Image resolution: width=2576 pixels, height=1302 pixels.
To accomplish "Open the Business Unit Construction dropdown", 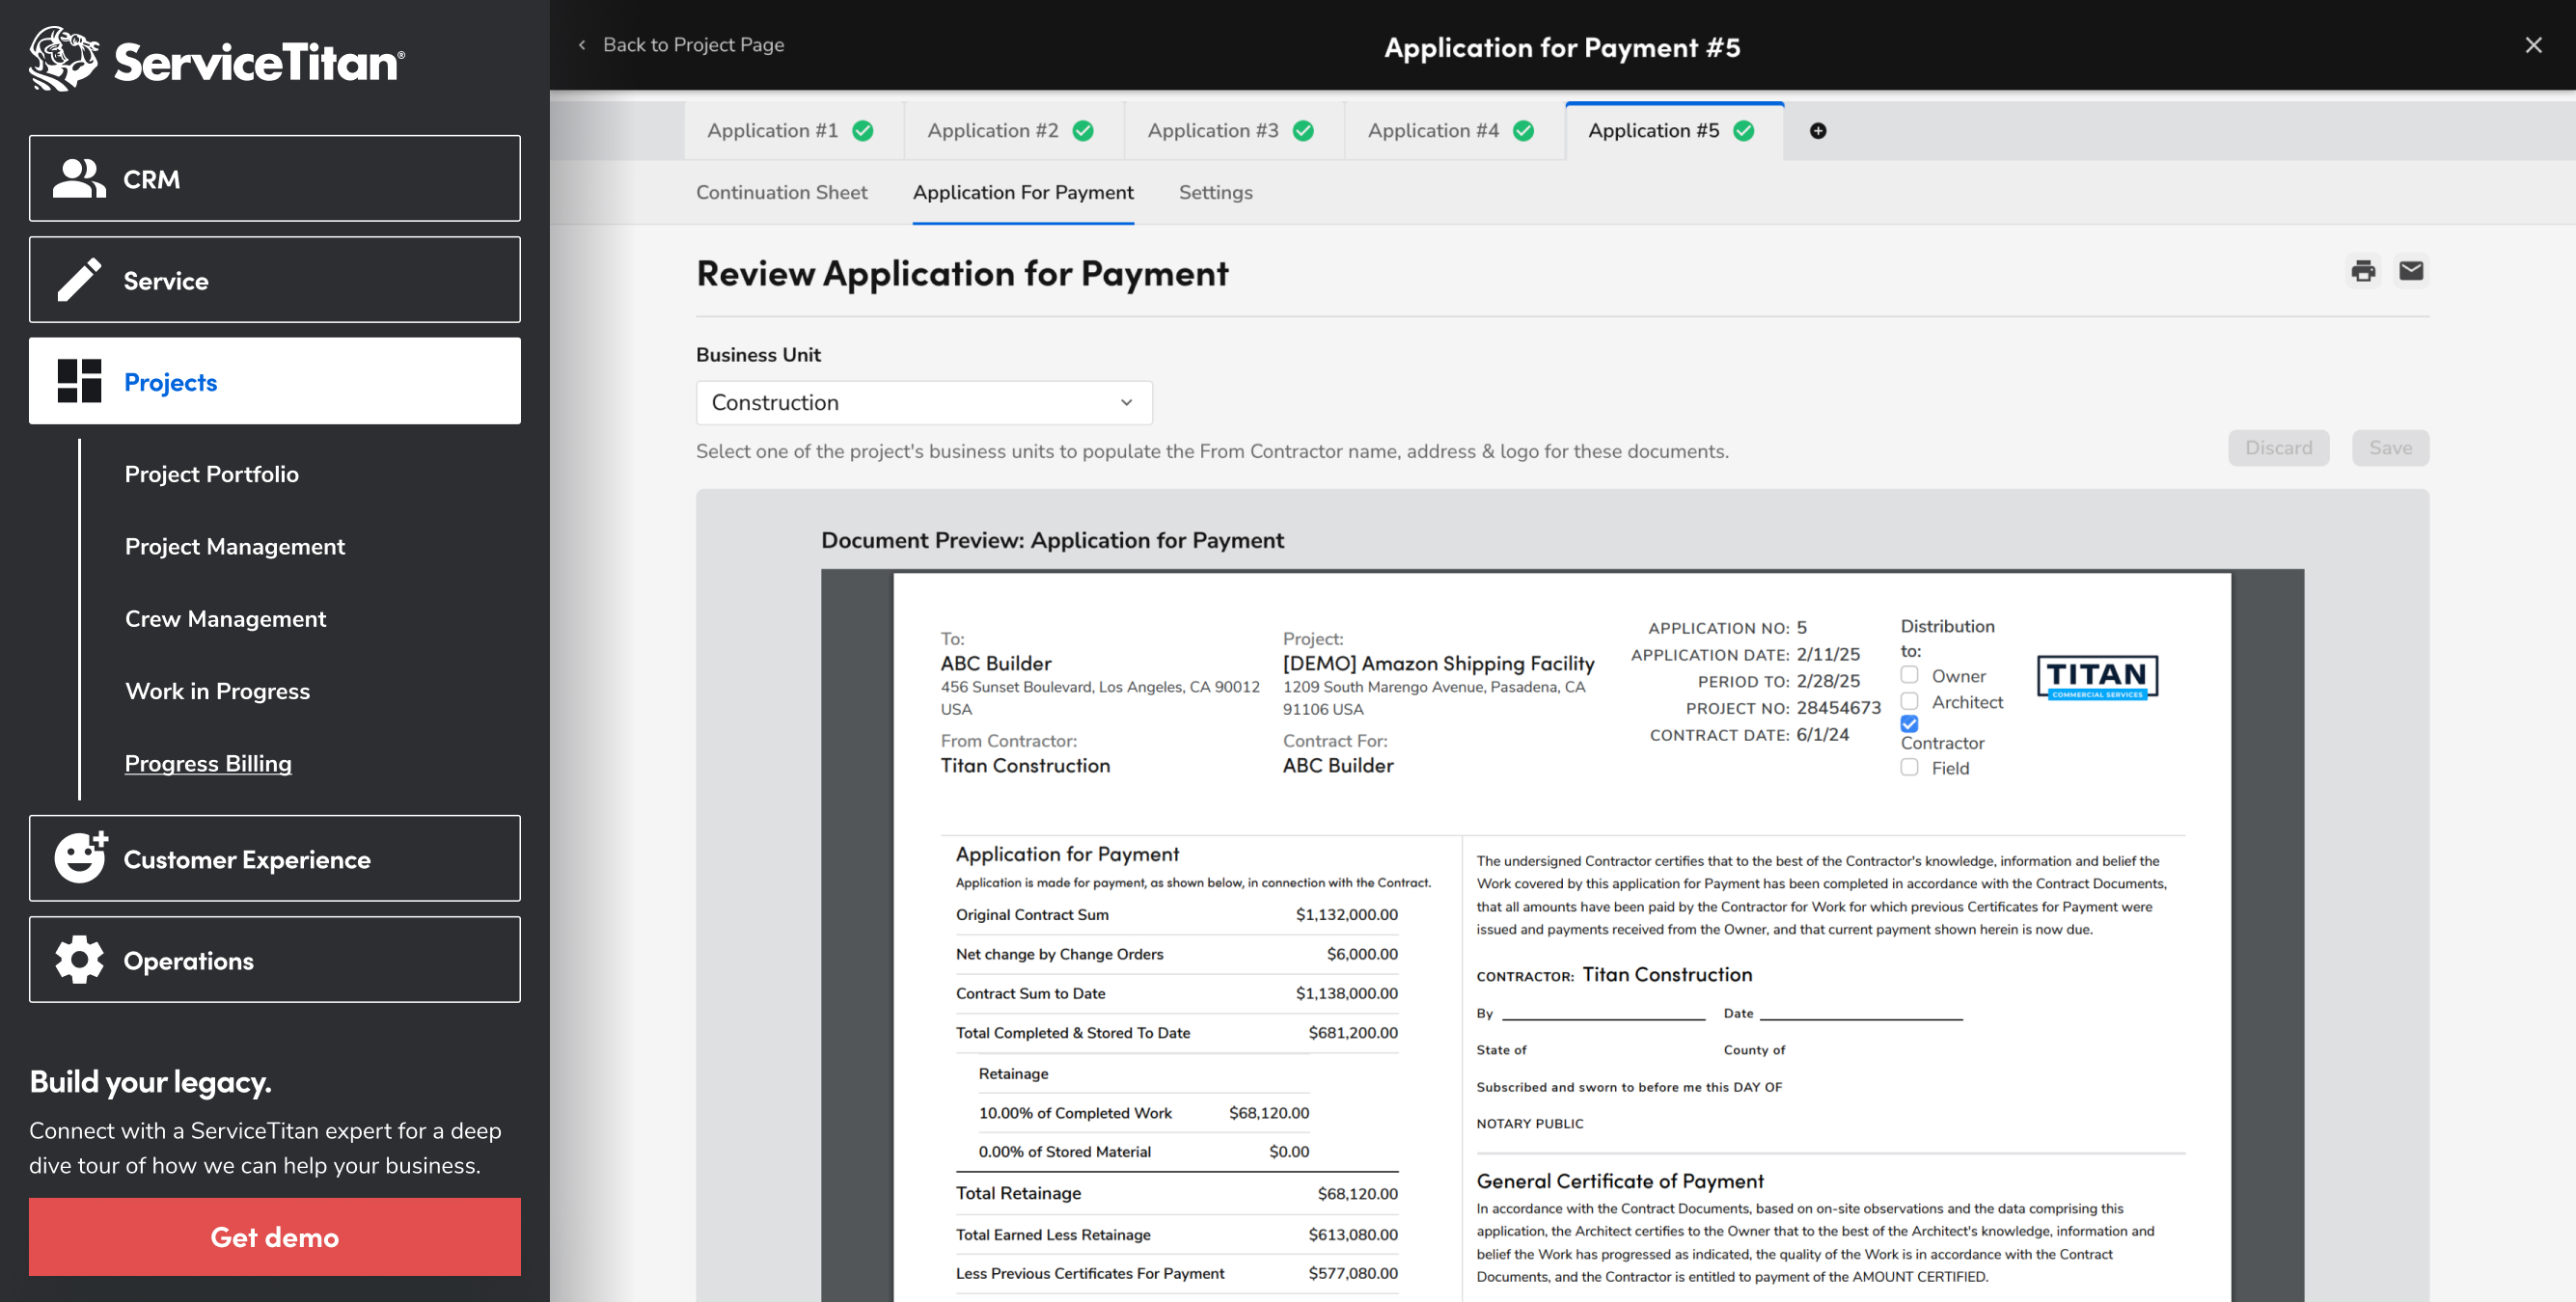I will 923,403.
